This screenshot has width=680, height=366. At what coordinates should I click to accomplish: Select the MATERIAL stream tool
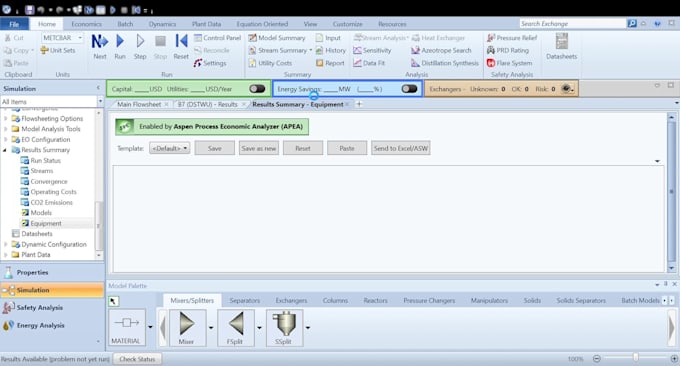point(127,327)
